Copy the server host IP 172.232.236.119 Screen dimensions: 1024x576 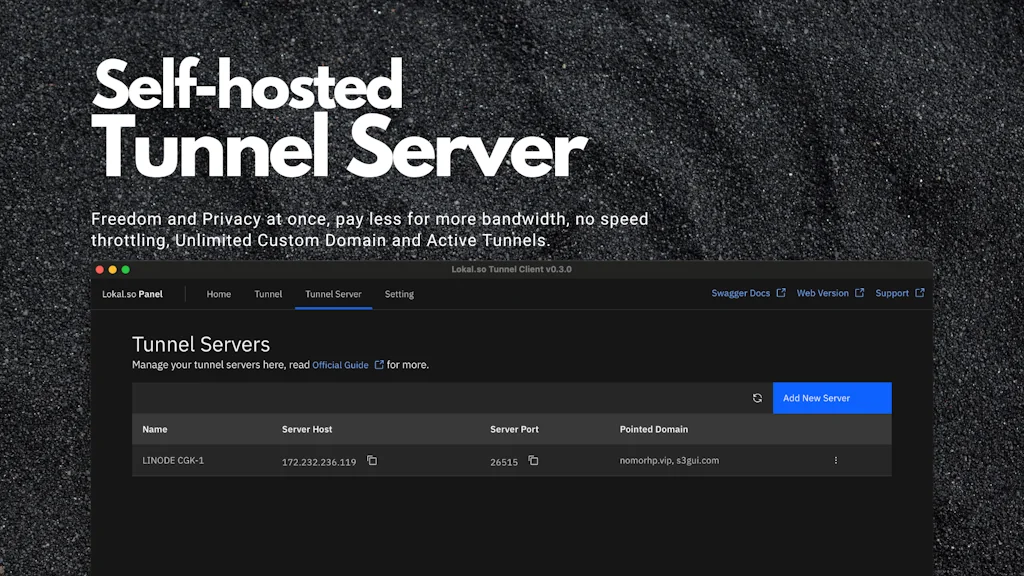pyautogui.click(x=371, y=461)
